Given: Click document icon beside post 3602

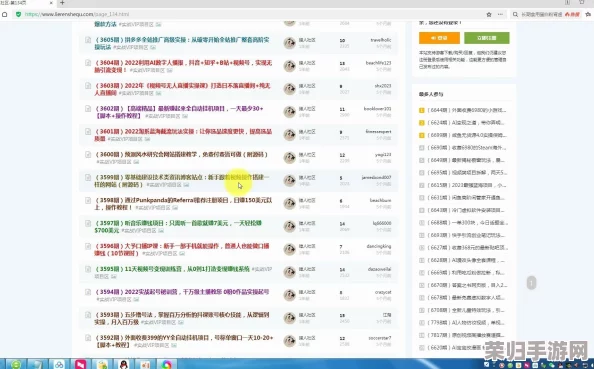Looking at the screenshot, I should pyautogui.click(x=88, y=109).
